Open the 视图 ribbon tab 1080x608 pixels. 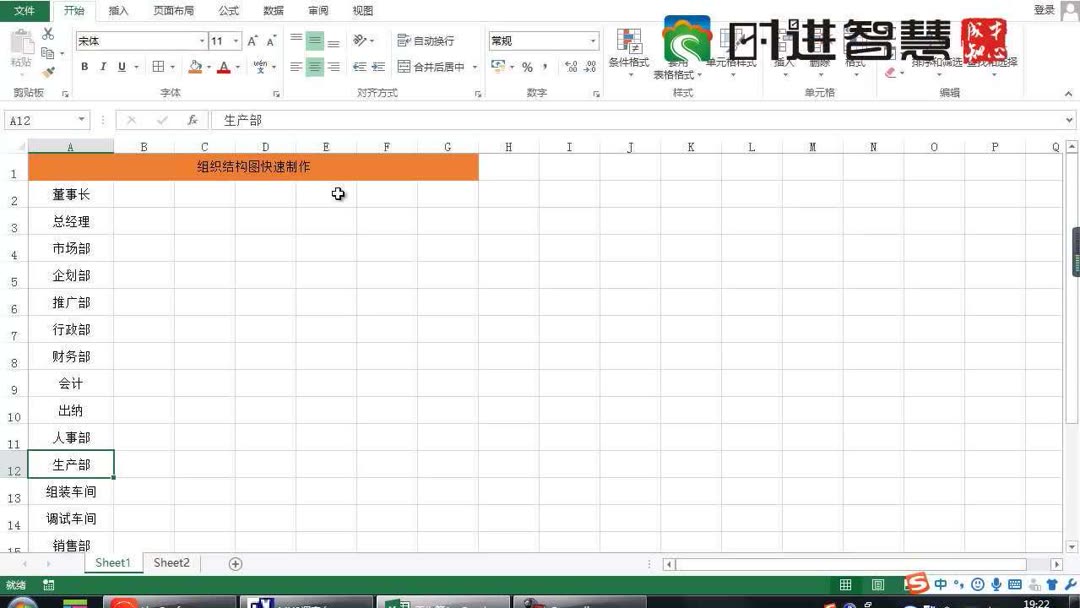point(363,11)
